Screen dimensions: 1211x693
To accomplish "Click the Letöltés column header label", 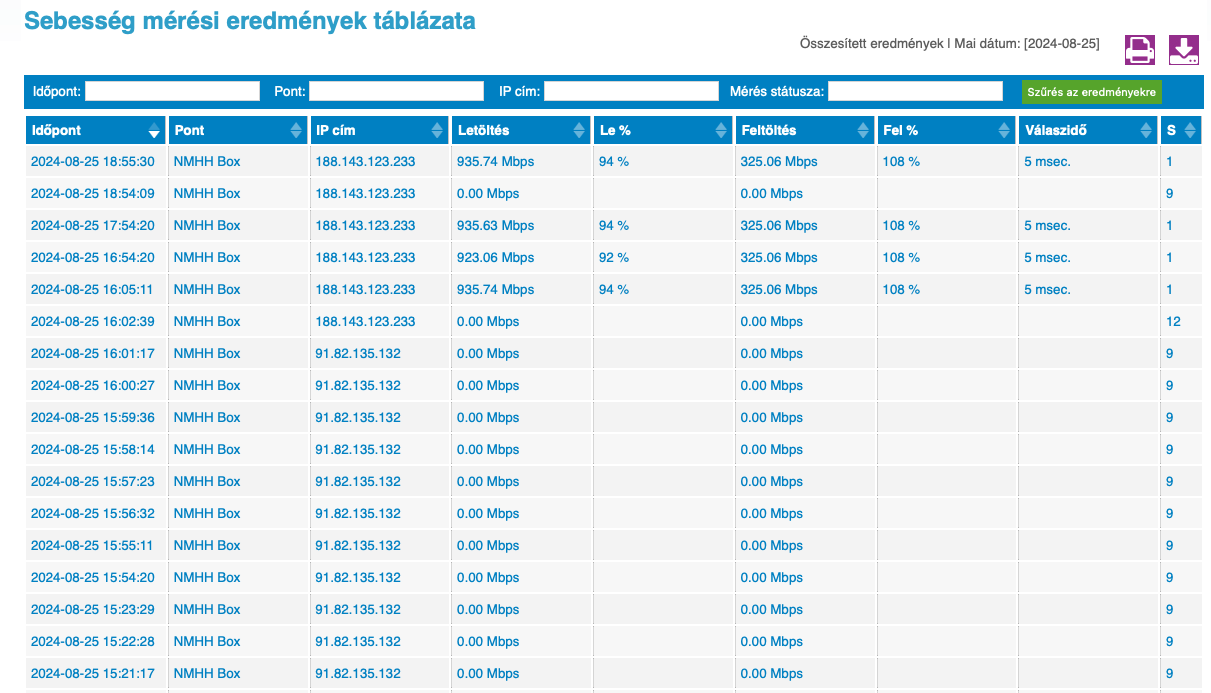I will [483, 131].
